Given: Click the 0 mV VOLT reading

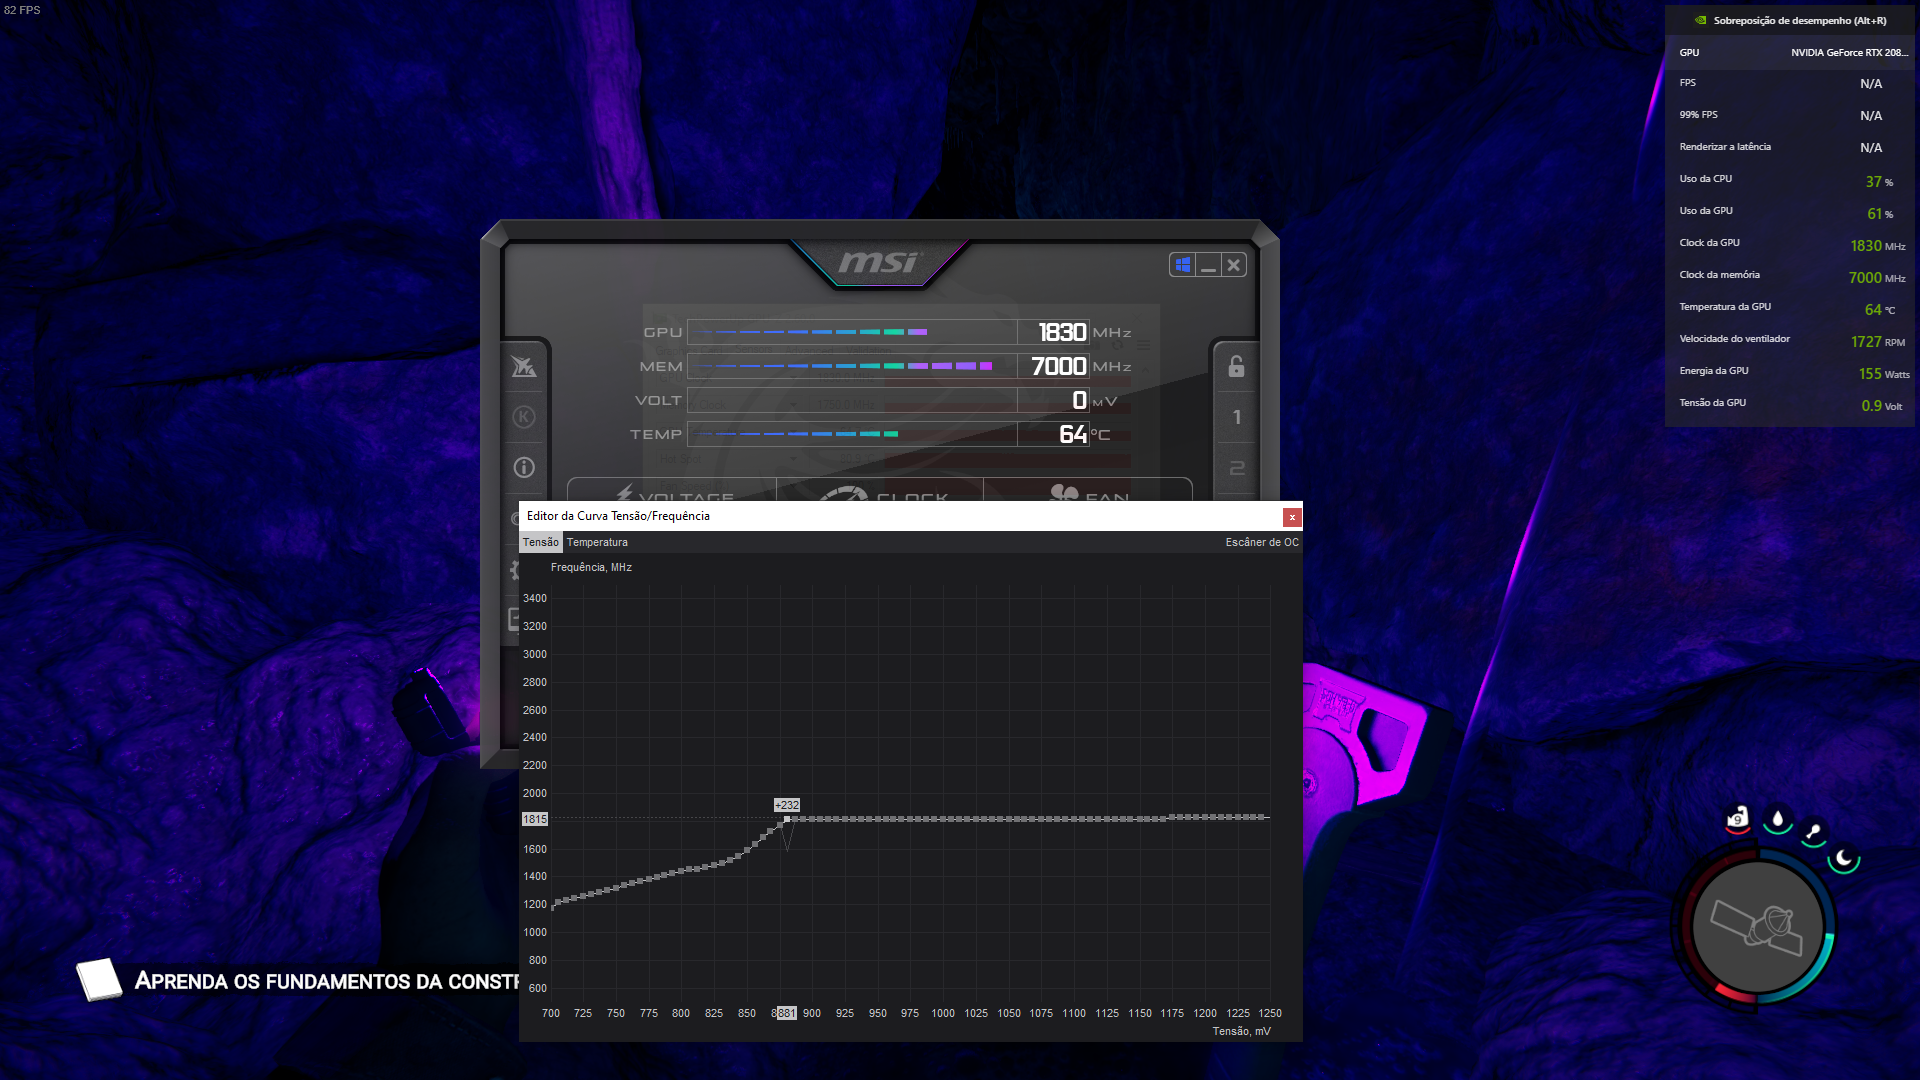Looking at the screenshot, I should [x=1079, y=400].
